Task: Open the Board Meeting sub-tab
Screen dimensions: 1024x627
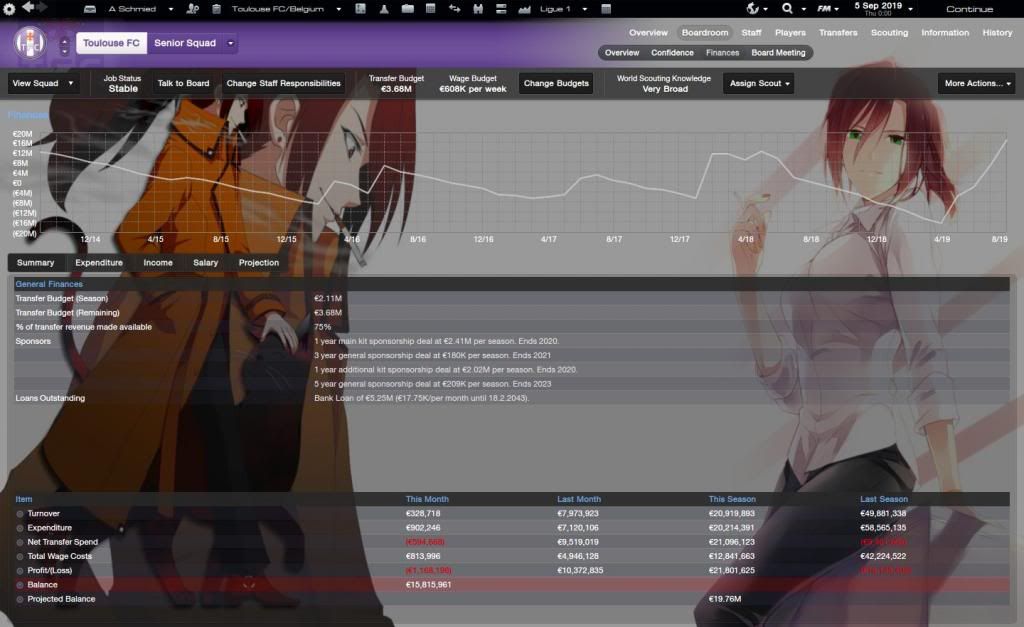Action: tap(778, 53)
